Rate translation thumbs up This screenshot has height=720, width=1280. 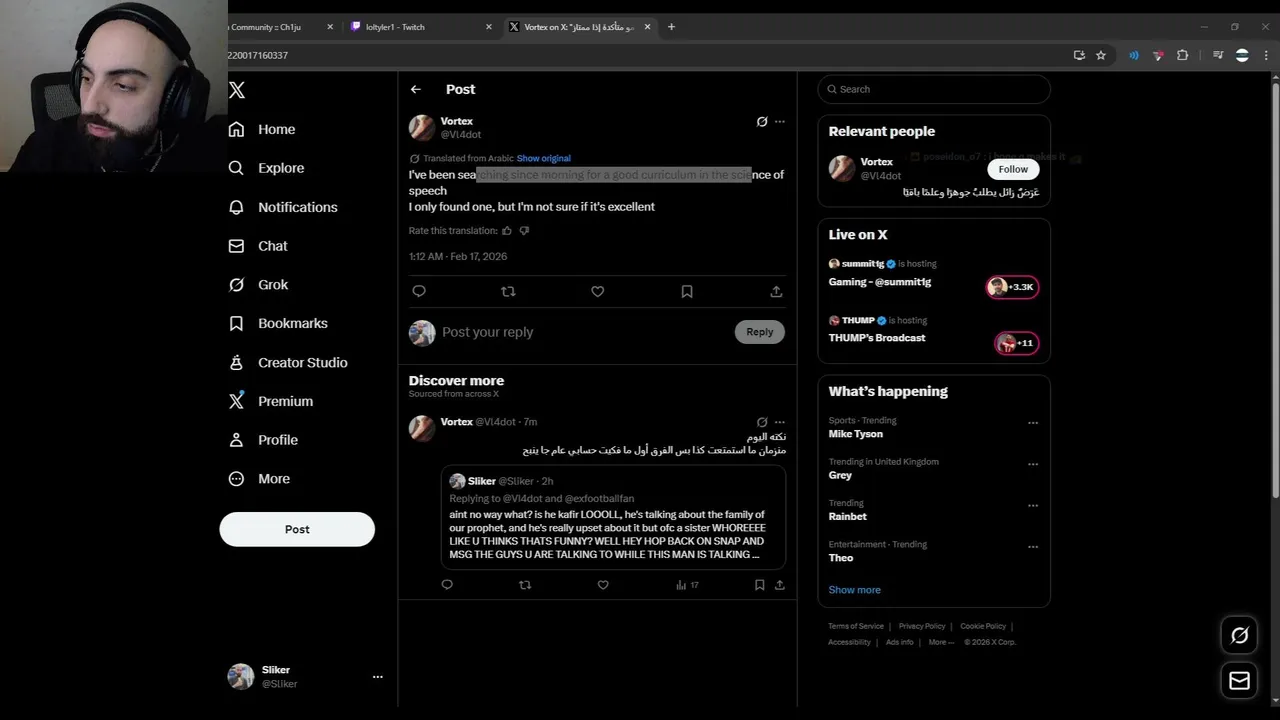tap(507, 231)
